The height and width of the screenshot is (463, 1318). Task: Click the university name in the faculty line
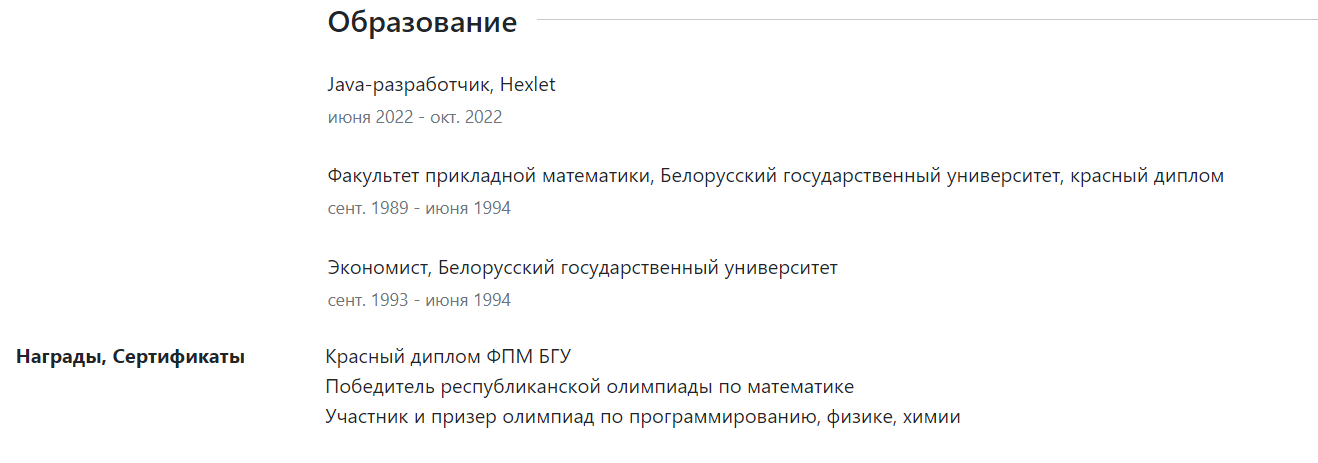tap(861, 176)
